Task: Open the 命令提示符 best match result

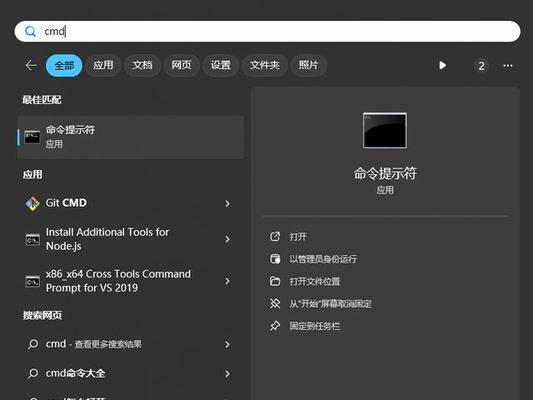Action: click(131, 137)
